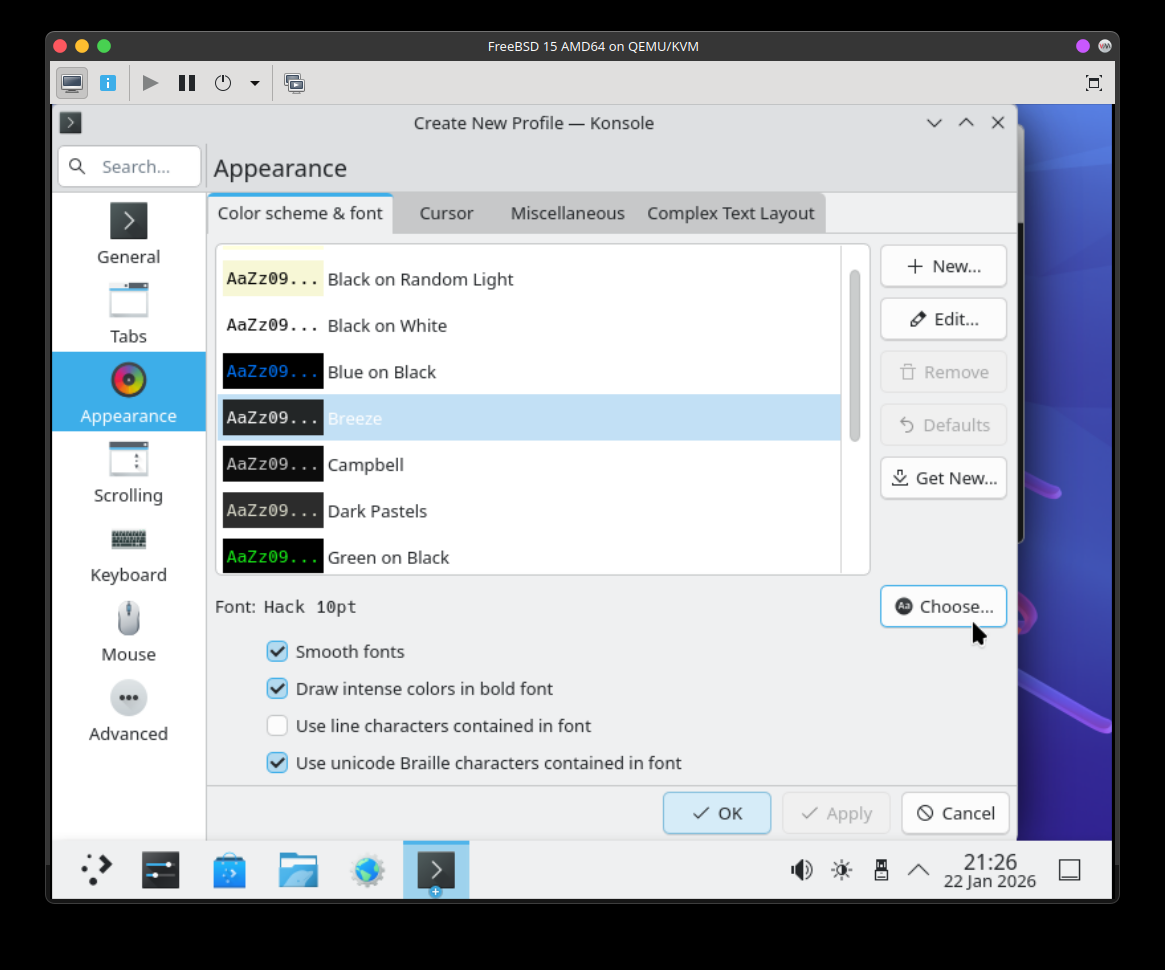Screen dimensions: 1165x970
Task: Go to Advanced settings page
Action: click(128, 711)
